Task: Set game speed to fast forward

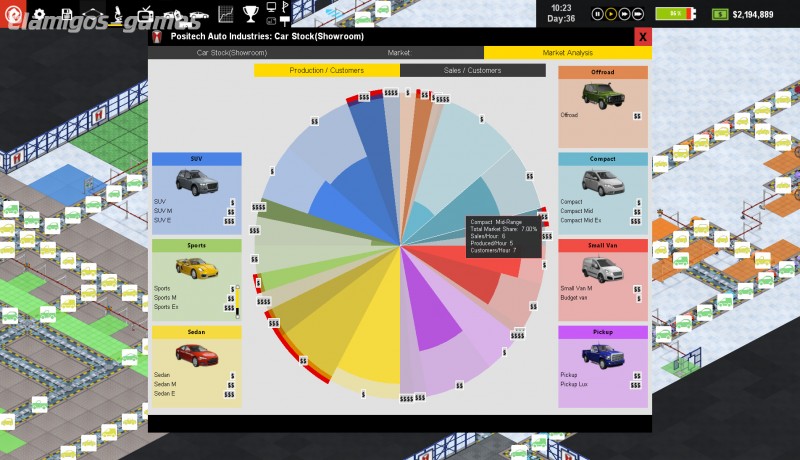Action: tap(623, 14)
